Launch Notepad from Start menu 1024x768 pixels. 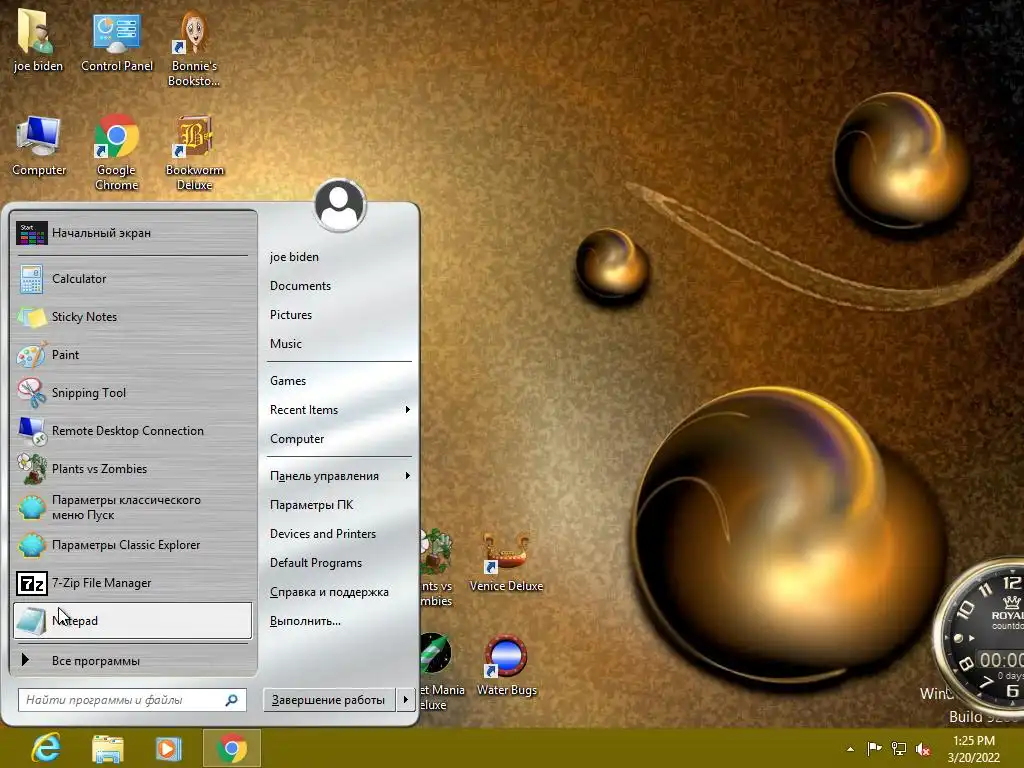[x=132, y=620]
